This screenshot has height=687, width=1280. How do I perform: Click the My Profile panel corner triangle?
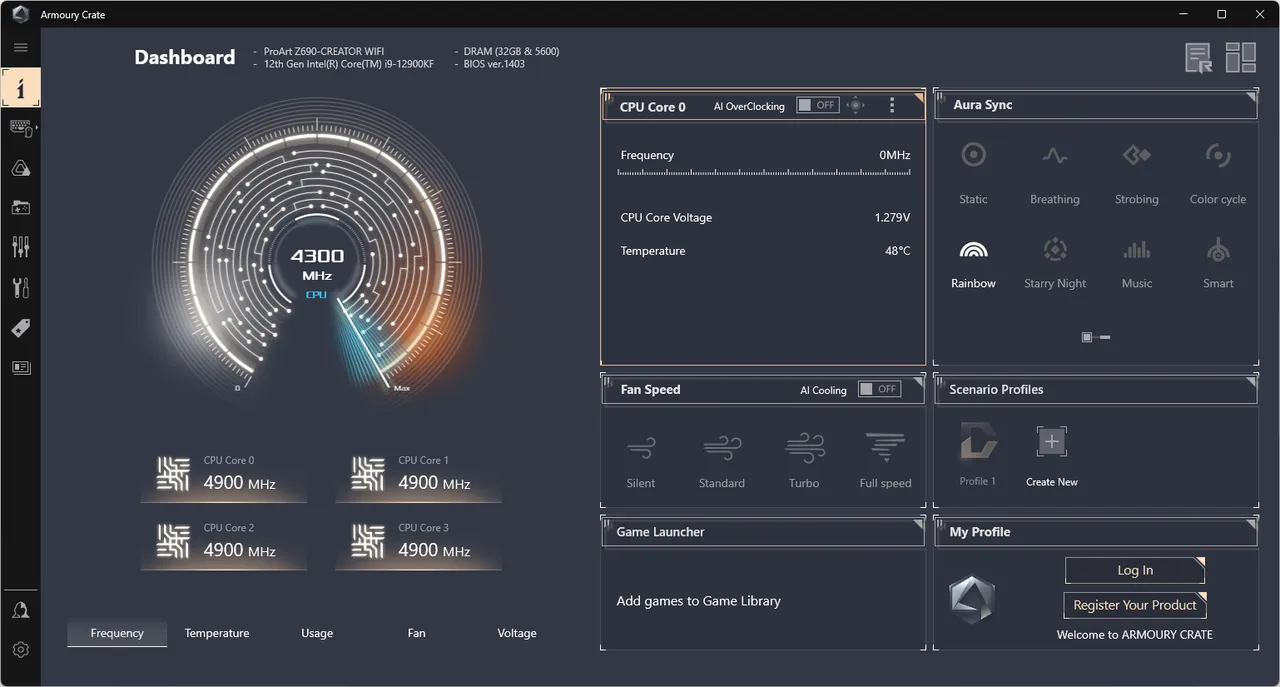[1251, 524]
